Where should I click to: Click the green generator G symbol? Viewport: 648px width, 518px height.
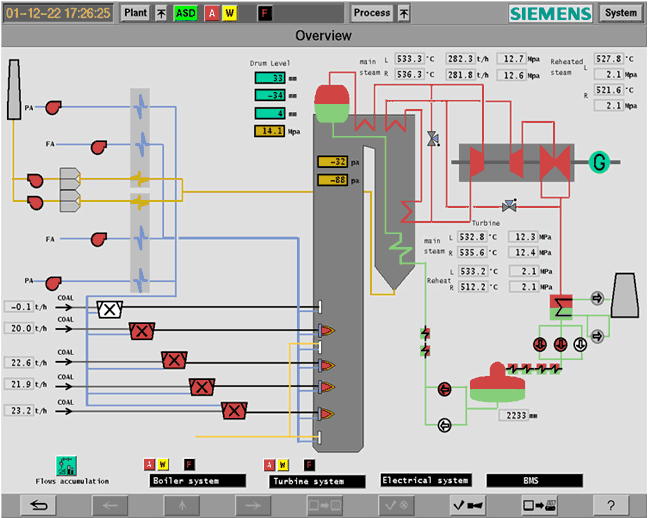(x=599, y=161)
